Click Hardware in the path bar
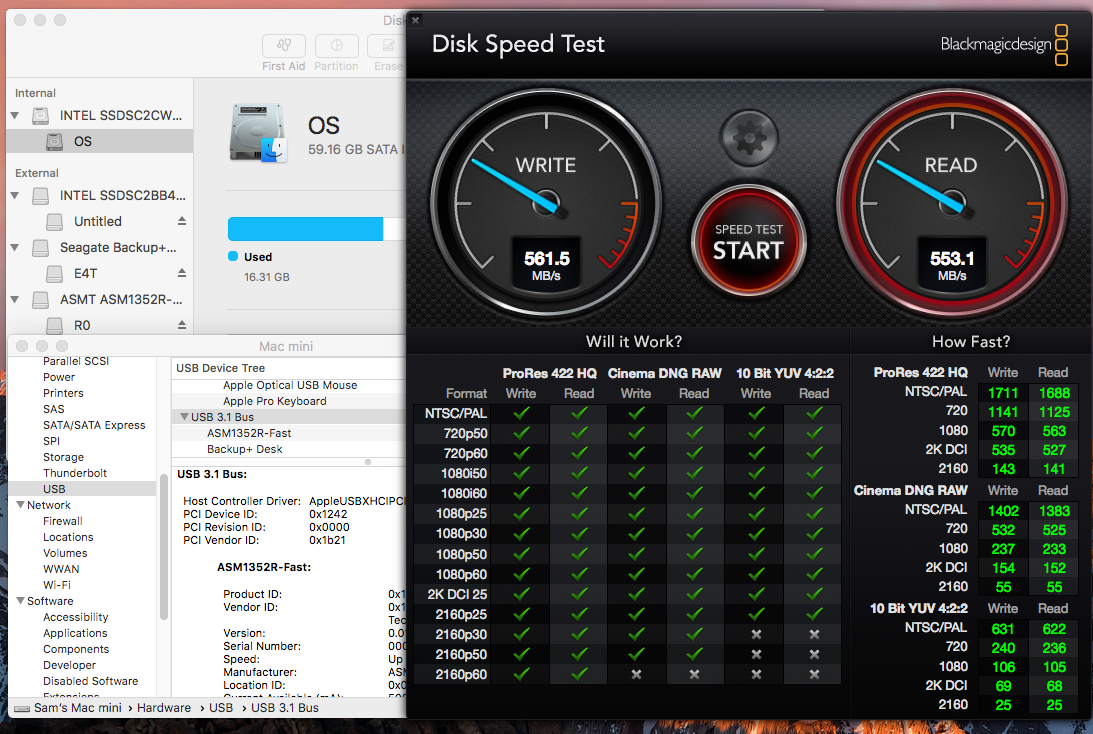 [x=164, y=708]
